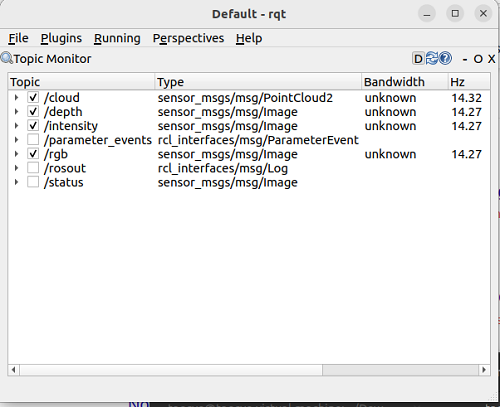
Task: Click the D dock toggle icon
Action: point(418,59)
